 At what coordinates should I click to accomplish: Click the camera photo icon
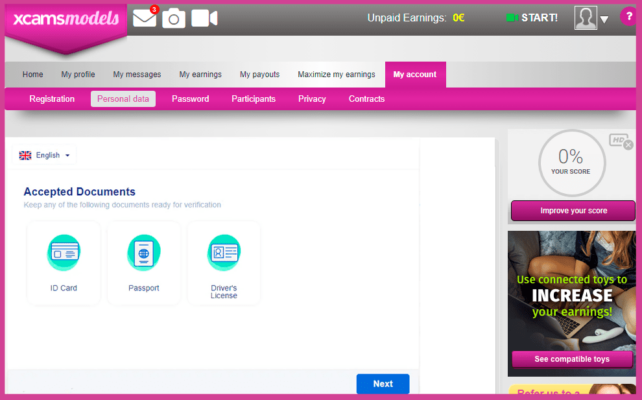[174, 18]
